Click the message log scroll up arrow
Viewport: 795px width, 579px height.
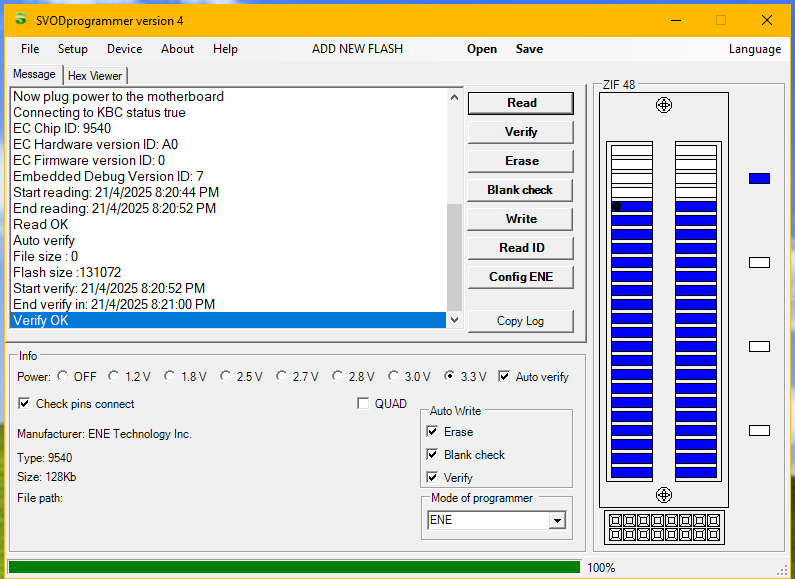[x=454, y=97]
